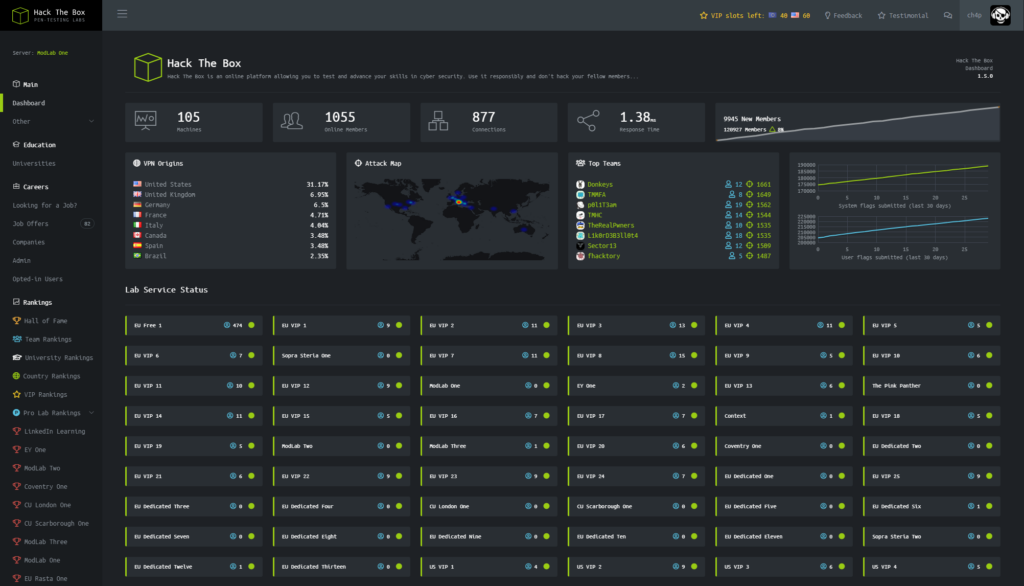
Task: Click the Pro Lab Rankings circle icon
Action: (x=16, y=413)
